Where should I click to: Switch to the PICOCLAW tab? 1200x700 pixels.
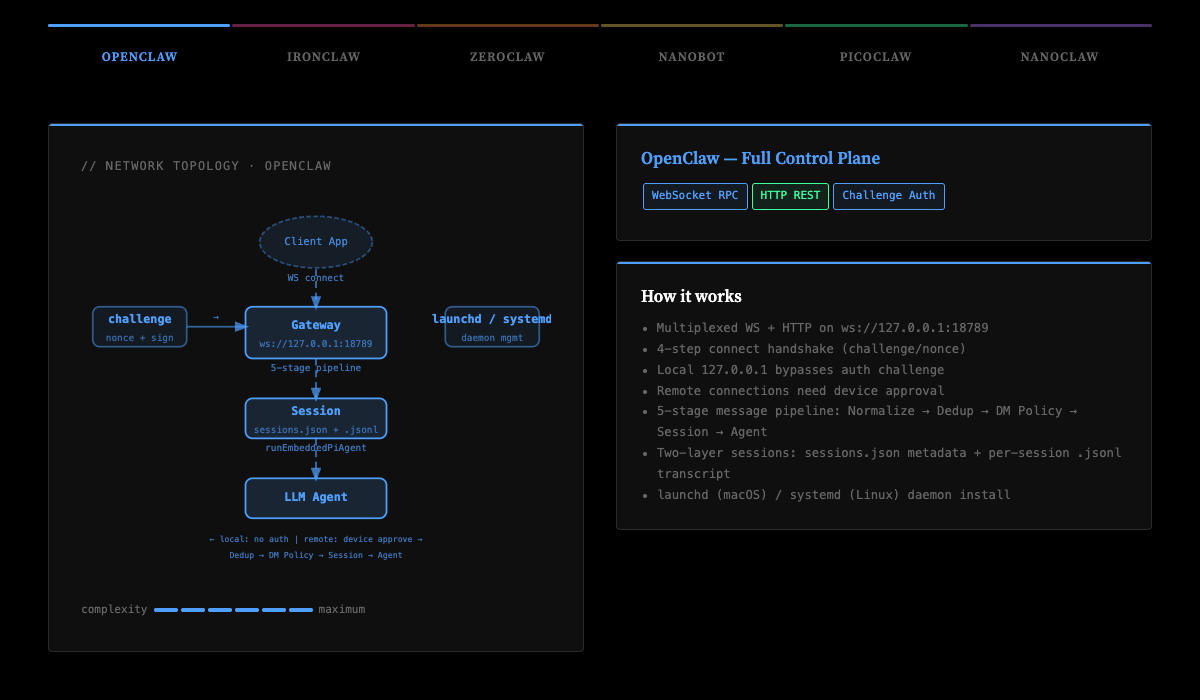point(875,57)
